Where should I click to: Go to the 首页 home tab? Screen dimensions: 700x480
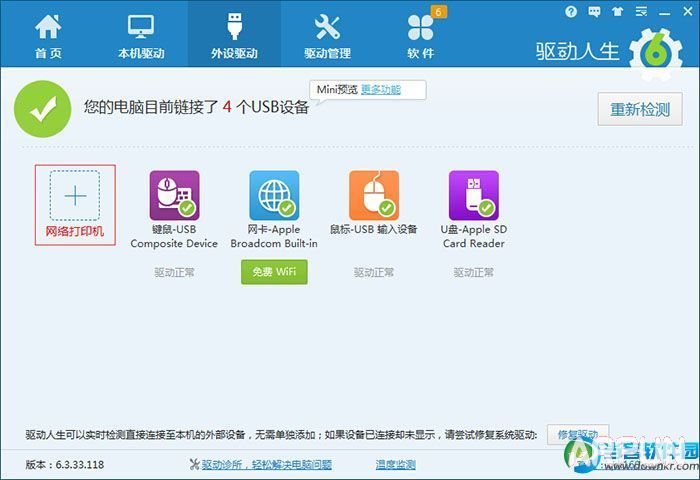coord(47,35)
